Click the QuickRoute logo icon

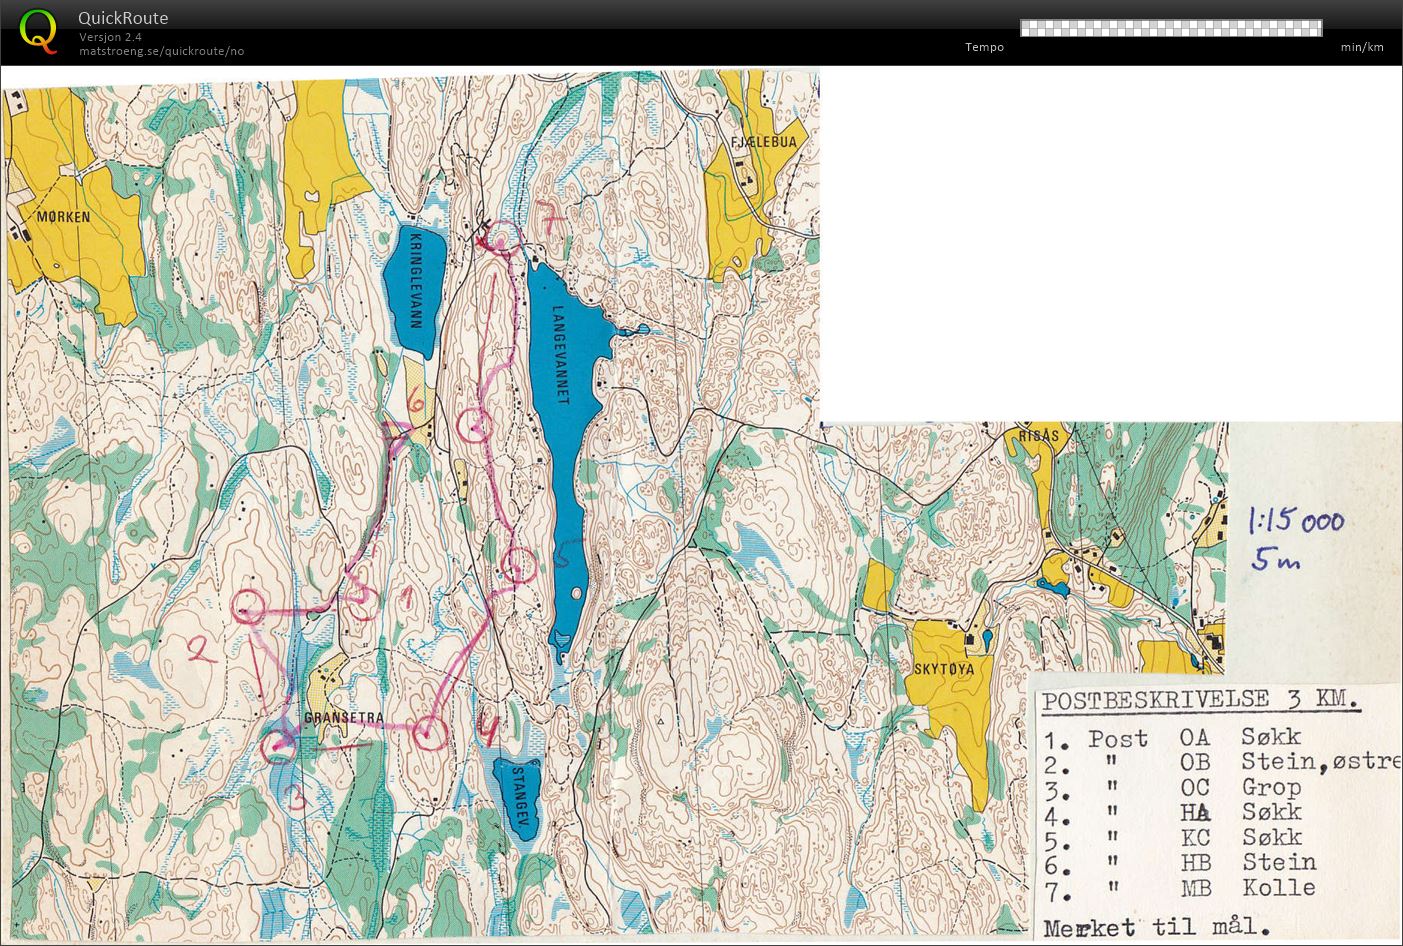39,30
